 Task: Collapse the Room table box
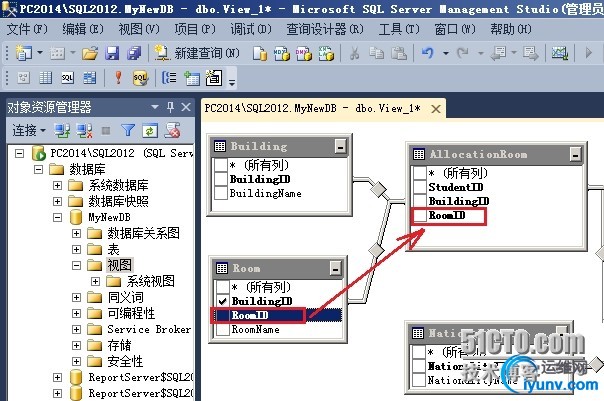pos(335,268)
